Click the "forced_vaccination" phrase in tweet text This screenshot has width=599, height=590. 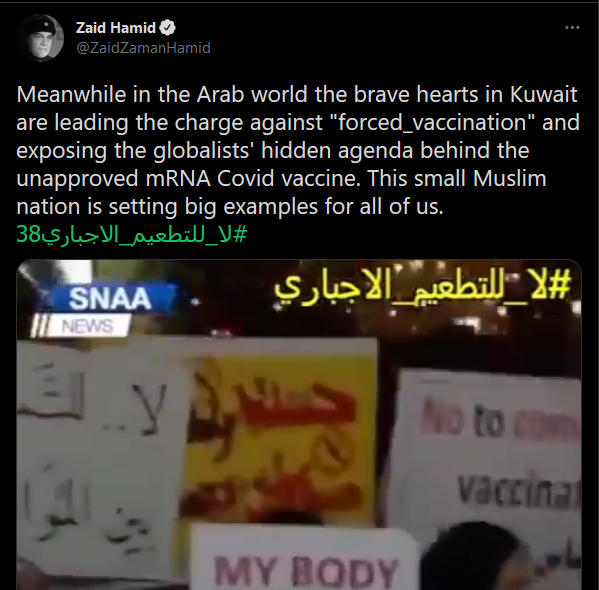coord(432,122)
